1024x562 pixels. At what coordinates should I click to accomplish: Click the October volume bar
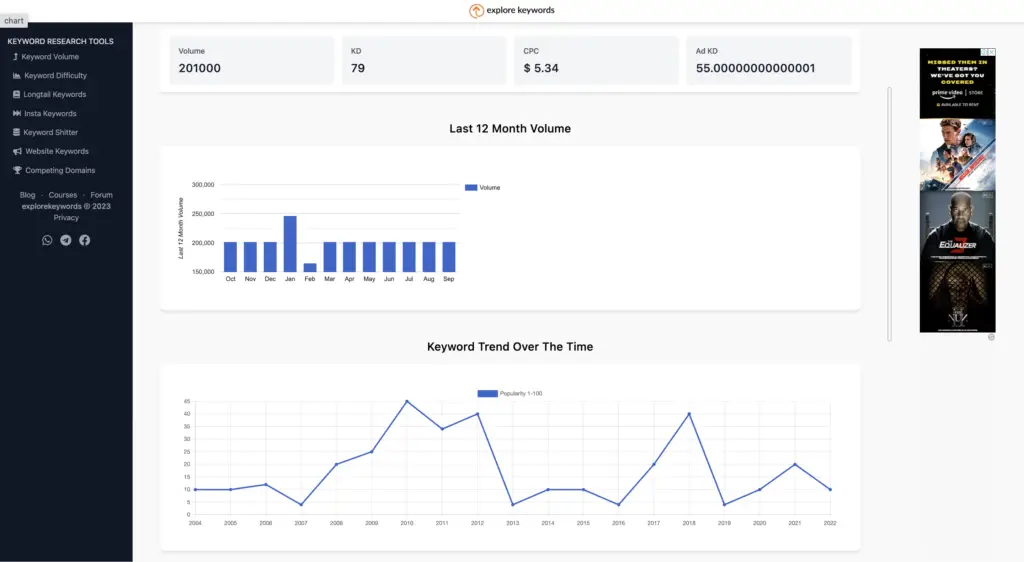pyautogui.click(x=231, y=257)
